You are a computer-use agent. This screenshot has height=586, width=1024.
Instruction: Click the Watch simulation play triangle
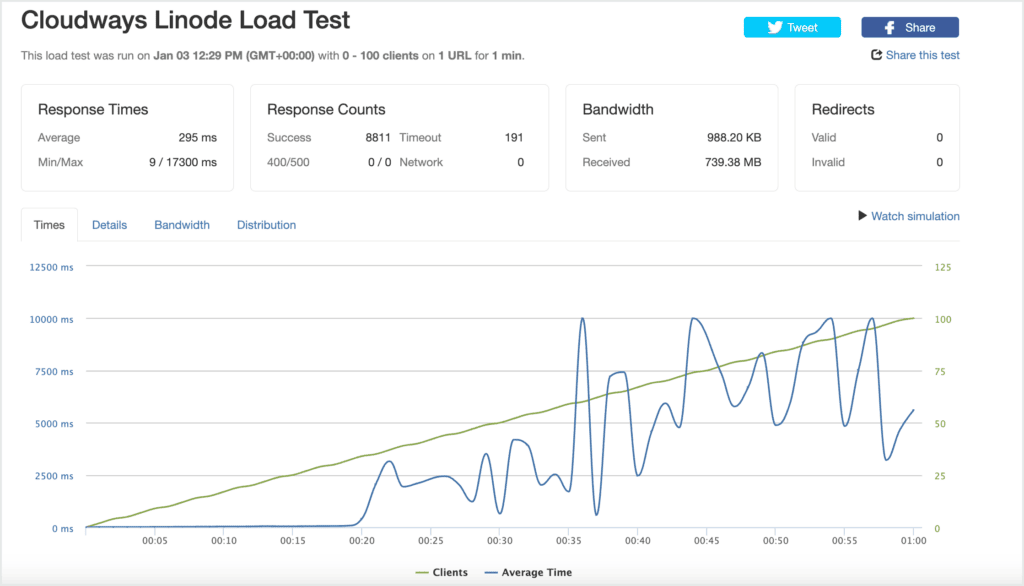point(862,216)
